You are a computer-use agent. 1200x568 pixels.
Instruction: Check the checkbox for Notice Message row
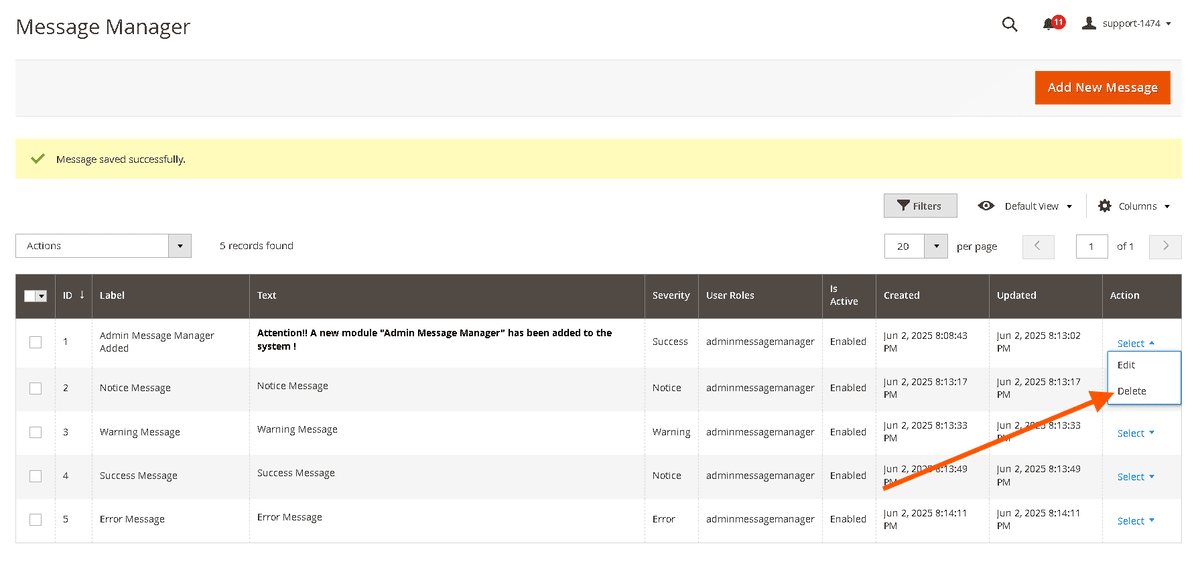pyautogui.click(x=36, y=388)
